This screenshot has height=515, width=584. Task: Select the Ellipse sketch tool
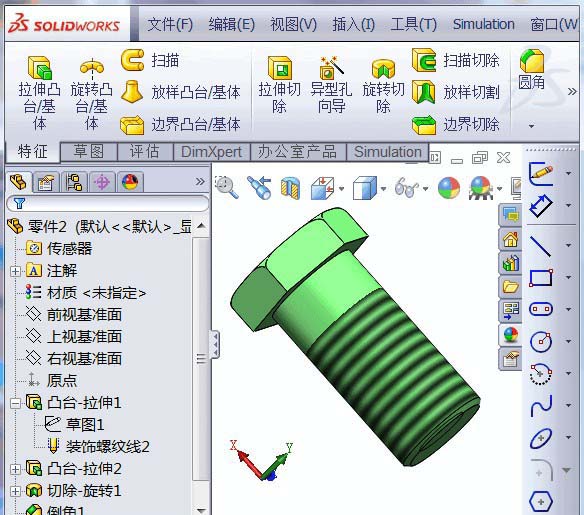pyautogui.click(x=541, y=438)
